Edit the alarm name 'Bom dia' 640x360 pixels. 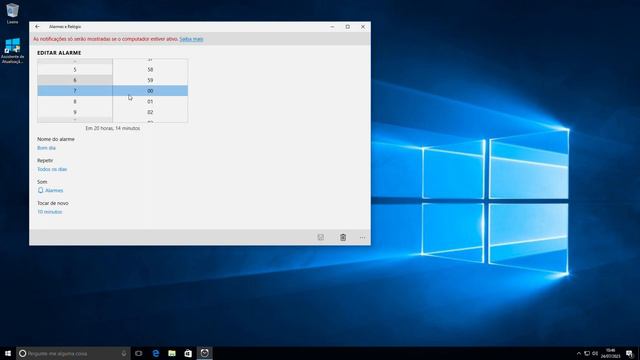(47, 148)
